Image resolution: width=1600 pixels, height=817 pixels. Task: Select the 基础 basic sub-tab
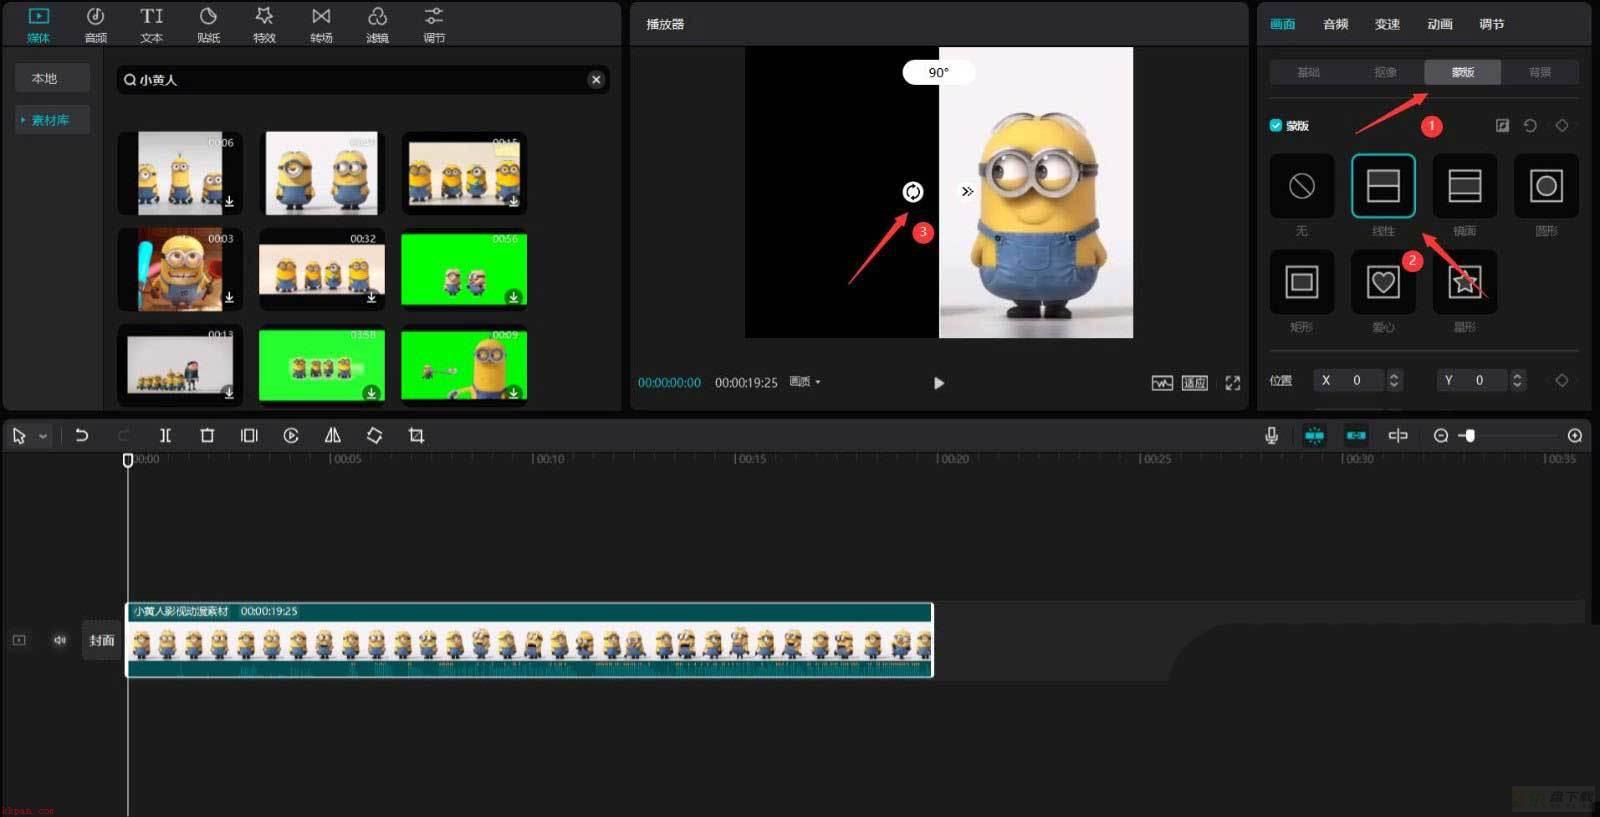pos(1308,72)
